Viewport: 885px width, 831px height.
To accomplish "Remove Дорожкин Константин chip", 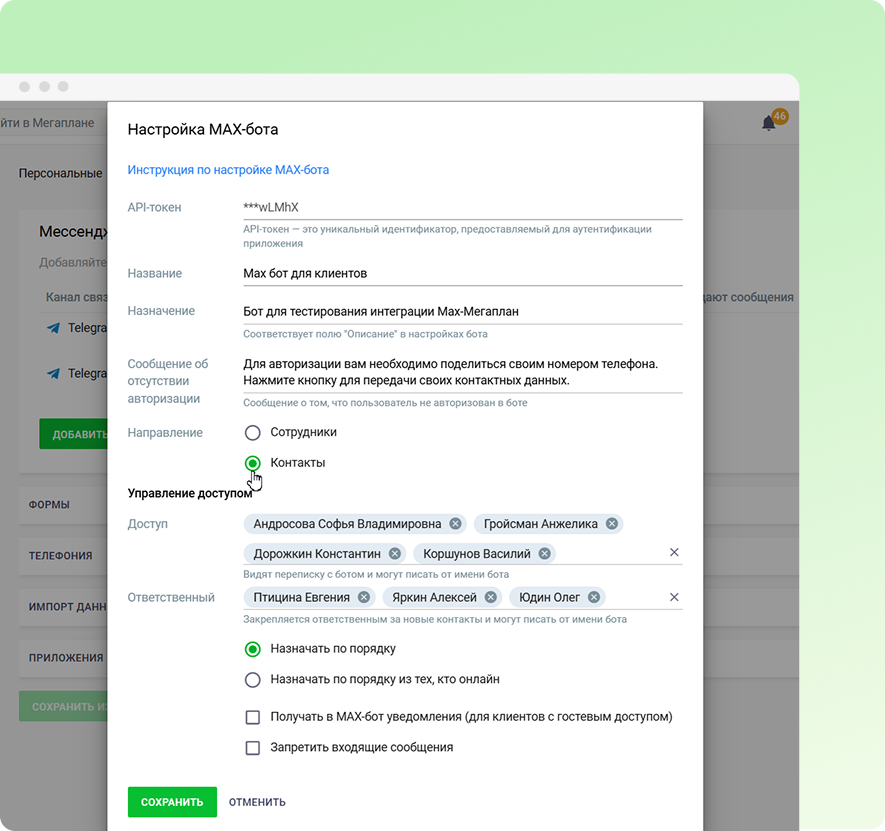I will (x=395, y=554).
